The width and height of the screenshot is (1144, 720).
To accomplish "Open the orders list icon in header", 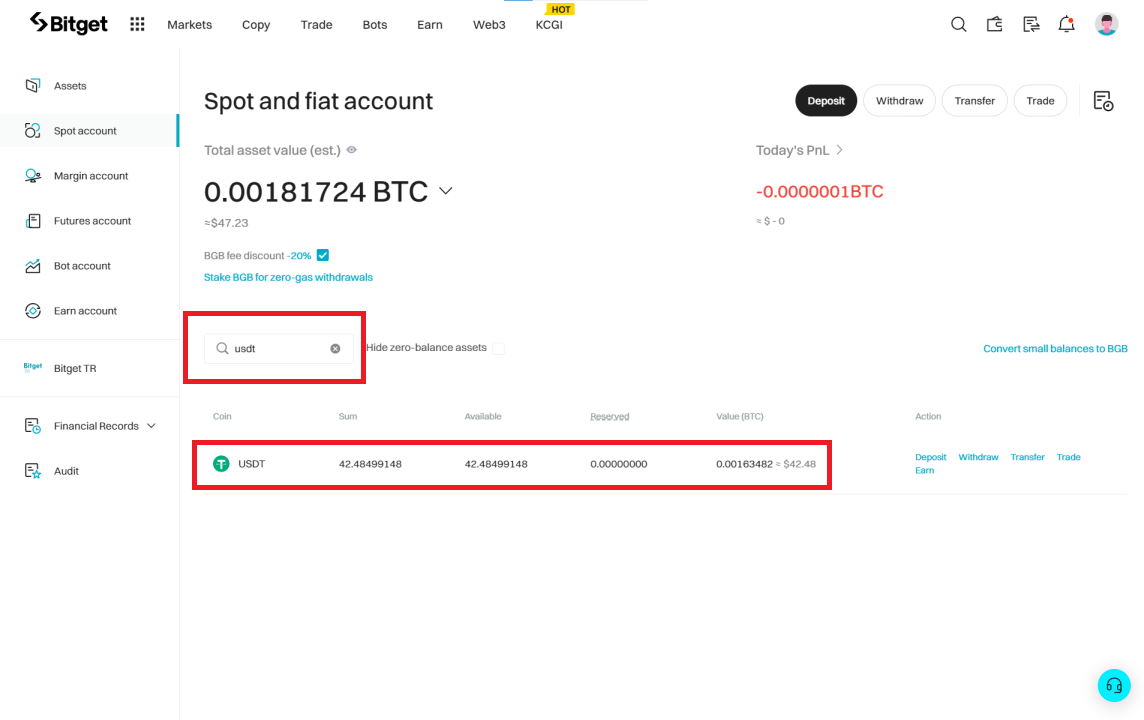I will [x=1031, y=24].
